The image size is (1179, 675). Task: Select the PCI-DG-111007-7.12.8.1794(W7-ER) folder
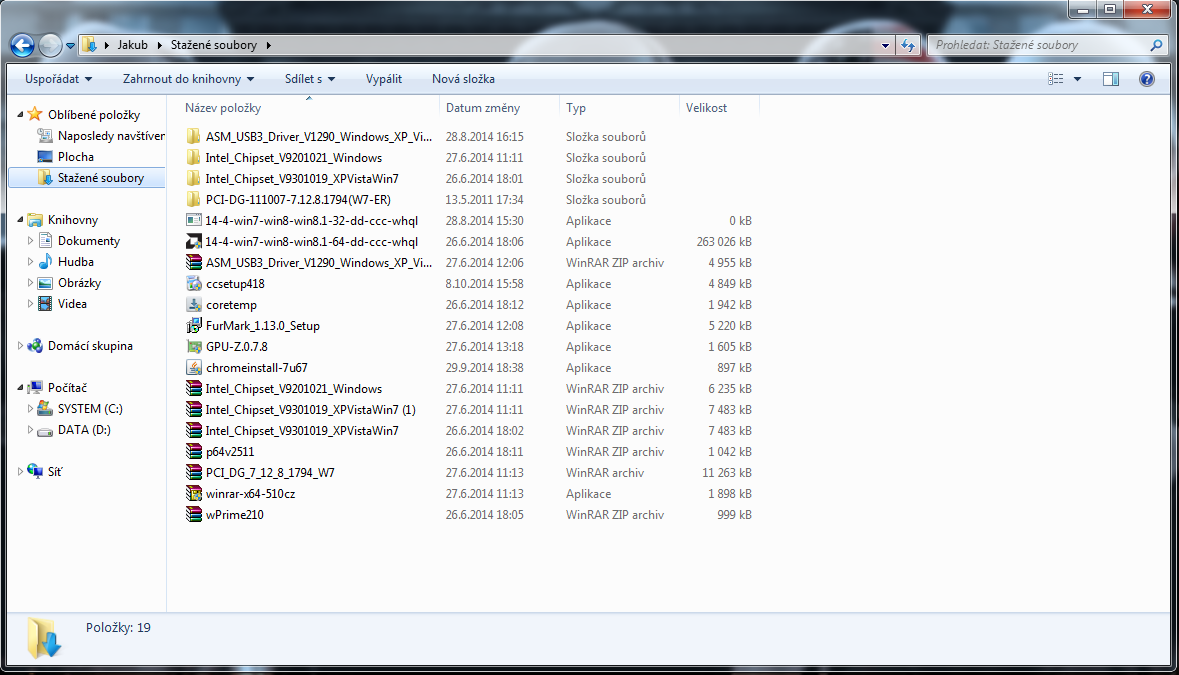tap(298, 200)
